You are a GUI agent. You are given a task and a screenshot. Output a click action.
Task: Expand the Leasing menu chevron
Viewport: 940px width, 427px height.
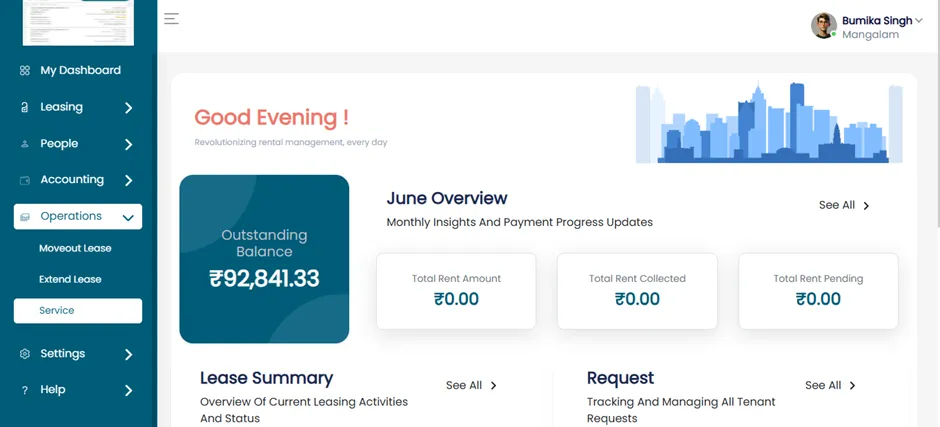click(x=128, y=108)
